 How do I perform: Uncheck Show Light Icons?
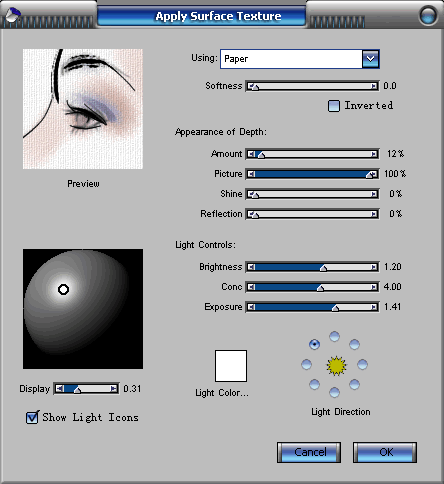(x=32, y=417)
